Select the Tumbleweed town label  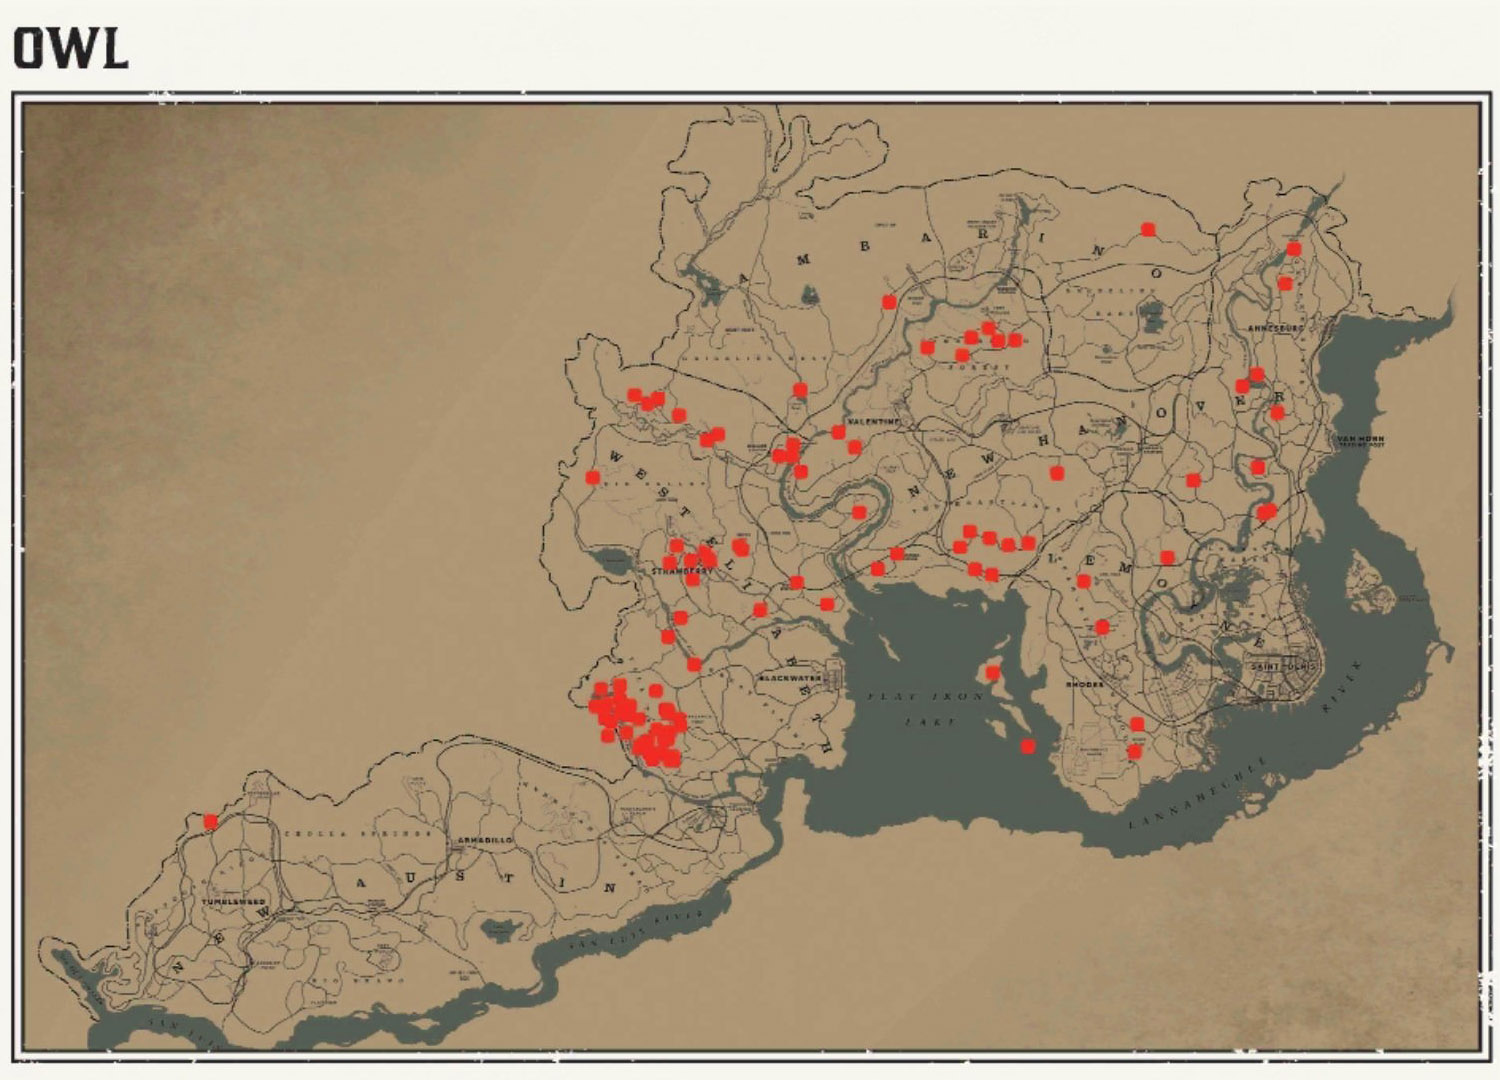(x=234, y=901)
